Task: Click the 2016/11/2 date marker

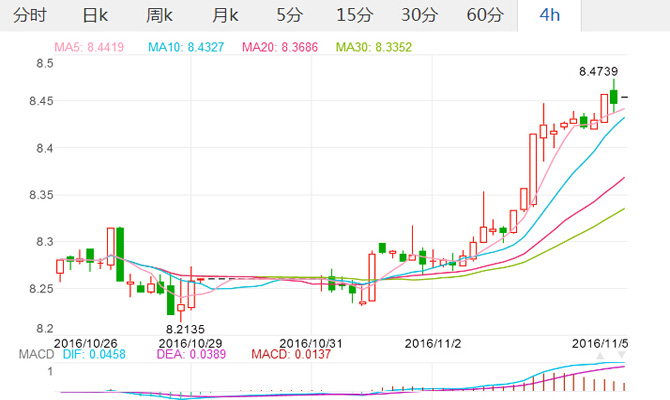Action: [x=432, y=342]
